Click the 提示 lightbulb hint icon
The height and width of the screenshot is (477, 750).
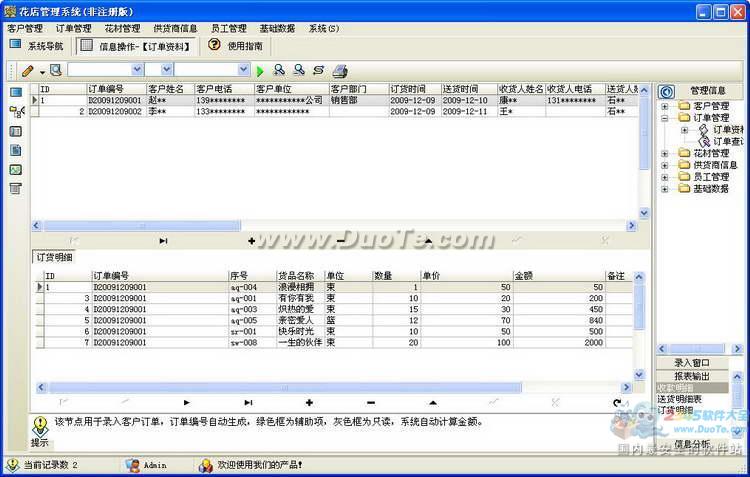(x=41, y=426)
